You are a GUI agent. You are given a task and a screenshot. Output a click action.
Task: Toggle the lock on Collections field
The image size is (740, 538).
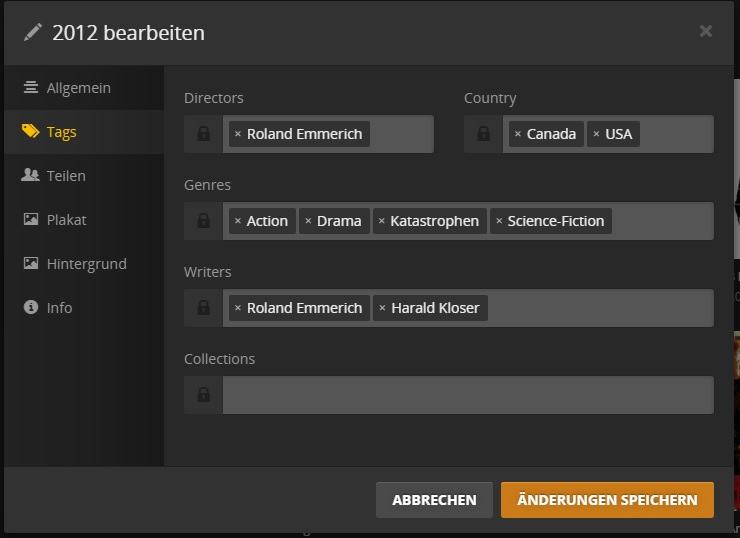tap(203, 395)
